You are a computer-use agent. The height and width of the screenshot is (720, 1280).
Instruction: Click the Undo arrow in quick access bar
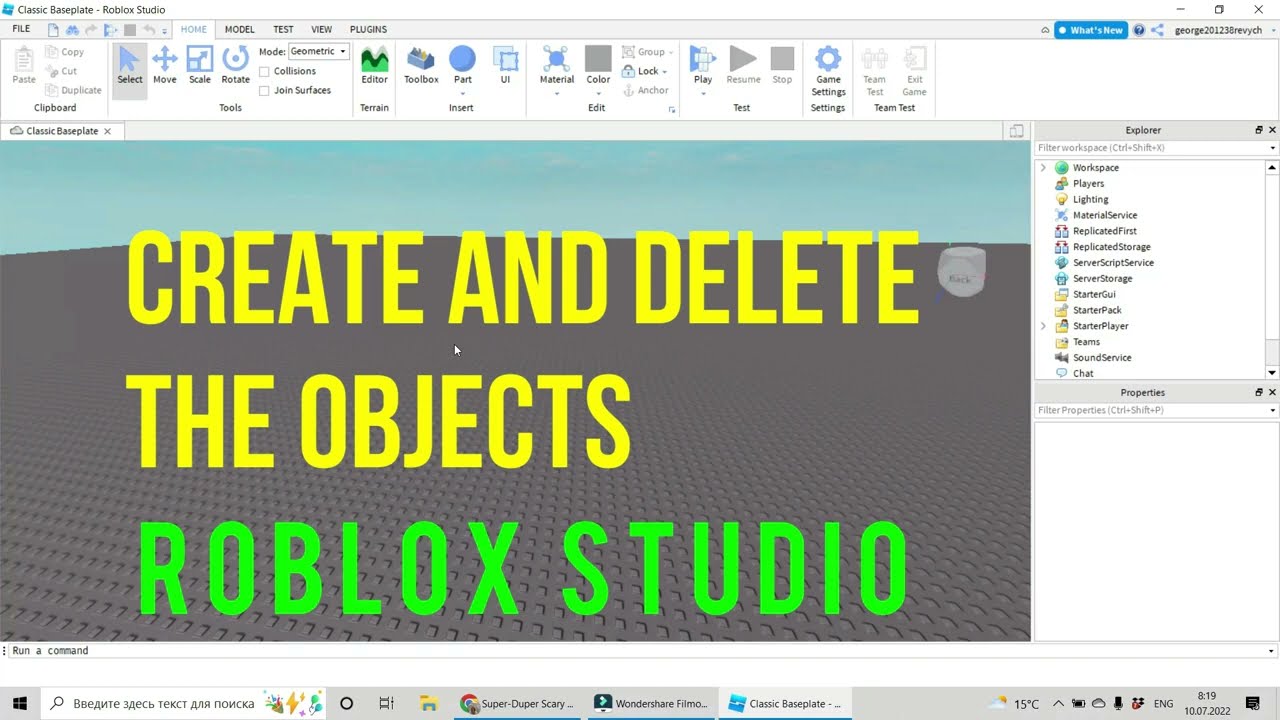(149, 30)
